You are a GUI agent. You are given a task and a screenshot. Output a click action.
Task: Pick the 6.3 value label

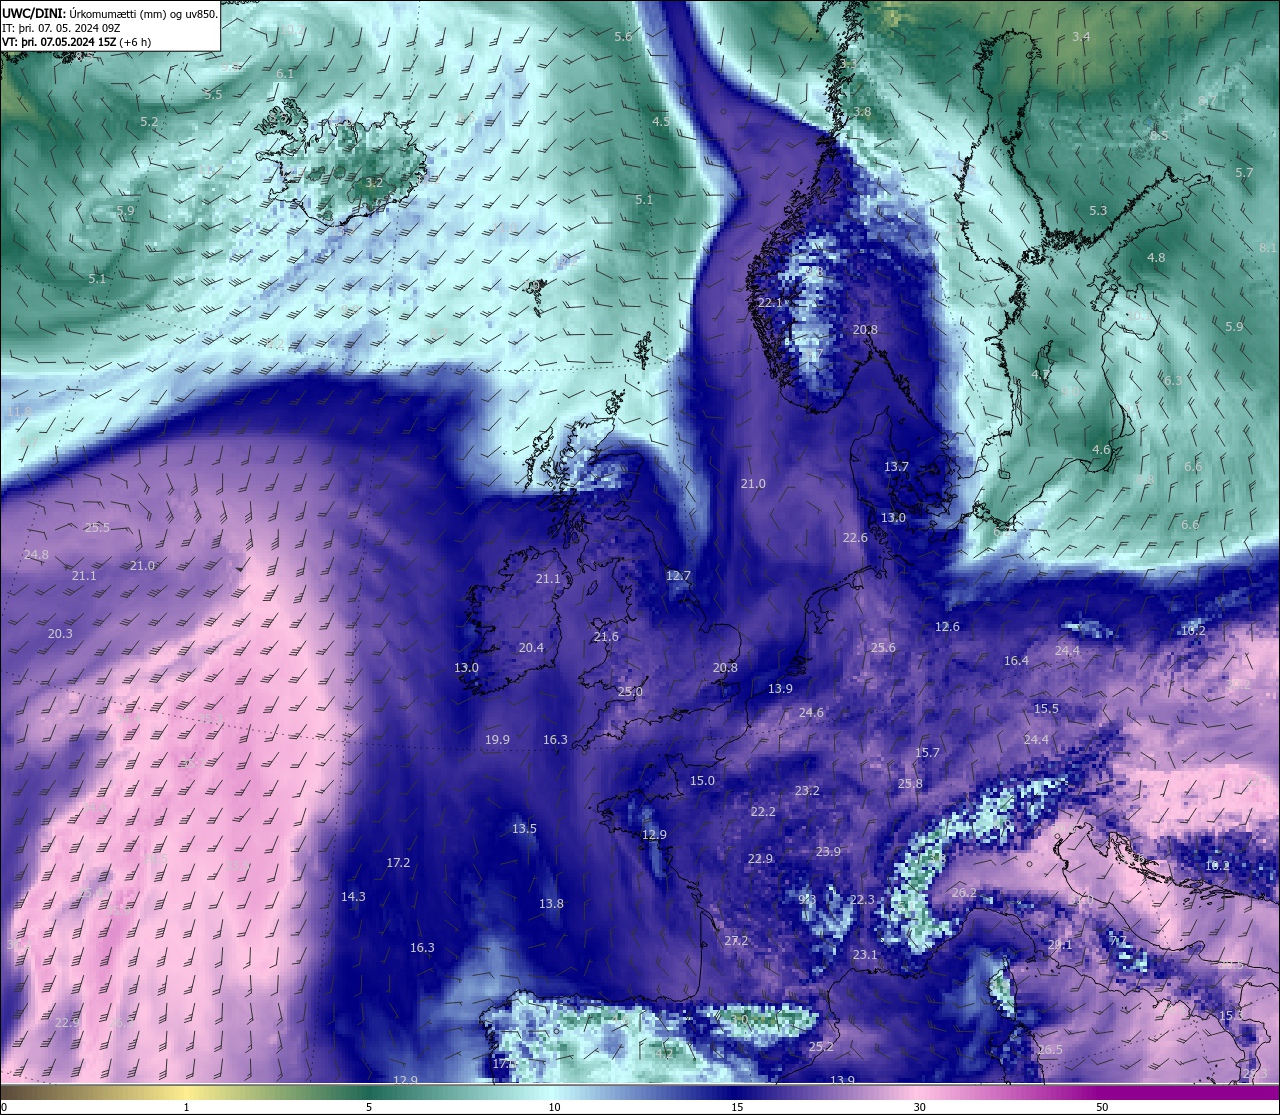1173,381
